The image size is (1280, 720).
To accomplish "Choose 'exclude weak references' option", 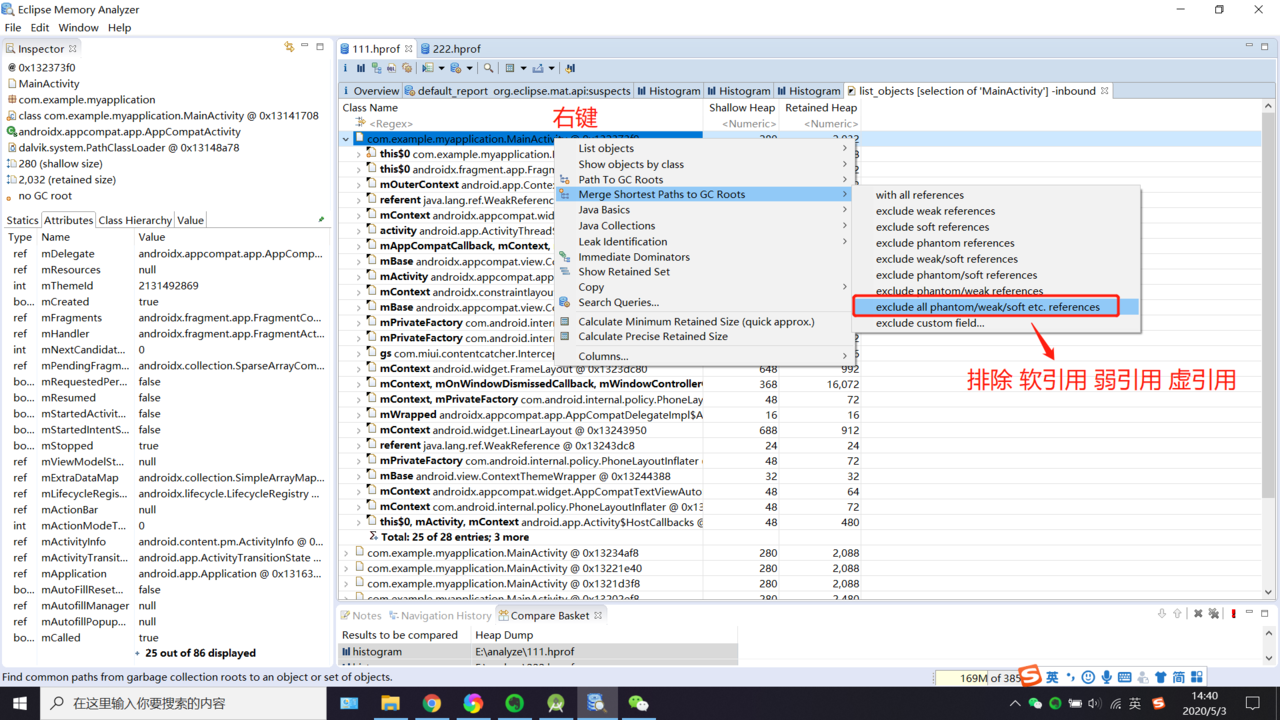I will (x=935, y=211).
